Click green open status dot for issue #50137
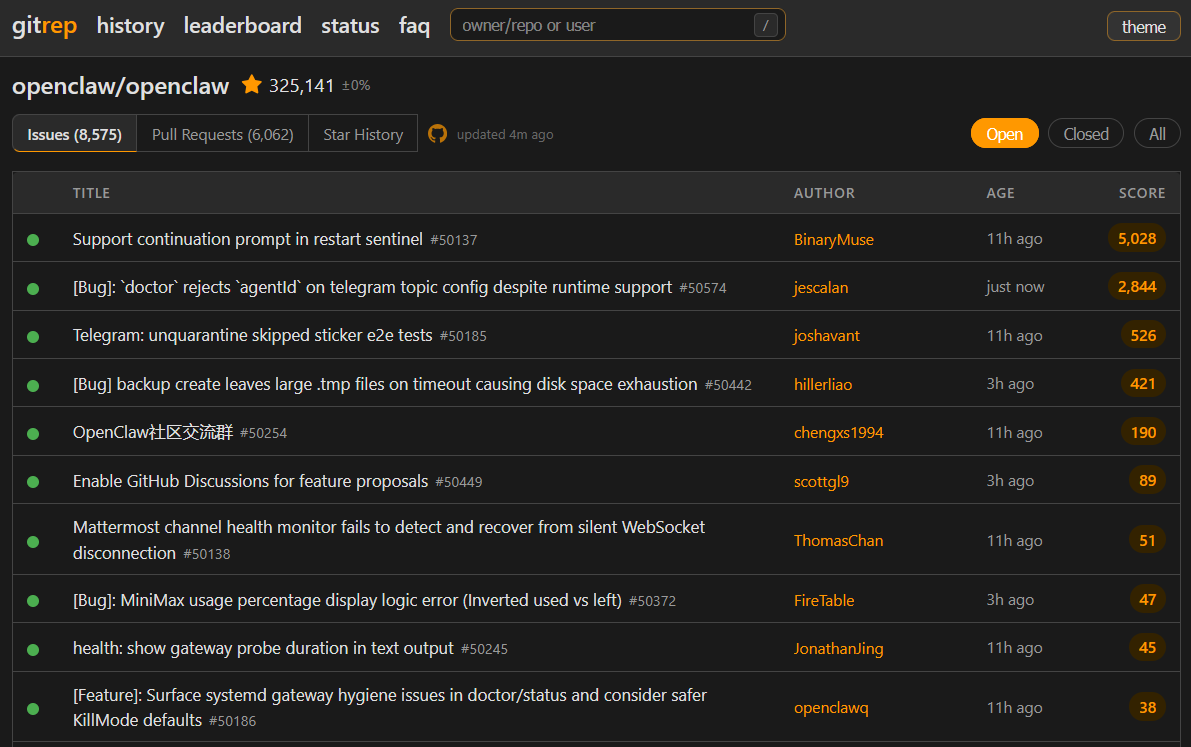 point(33,240)
